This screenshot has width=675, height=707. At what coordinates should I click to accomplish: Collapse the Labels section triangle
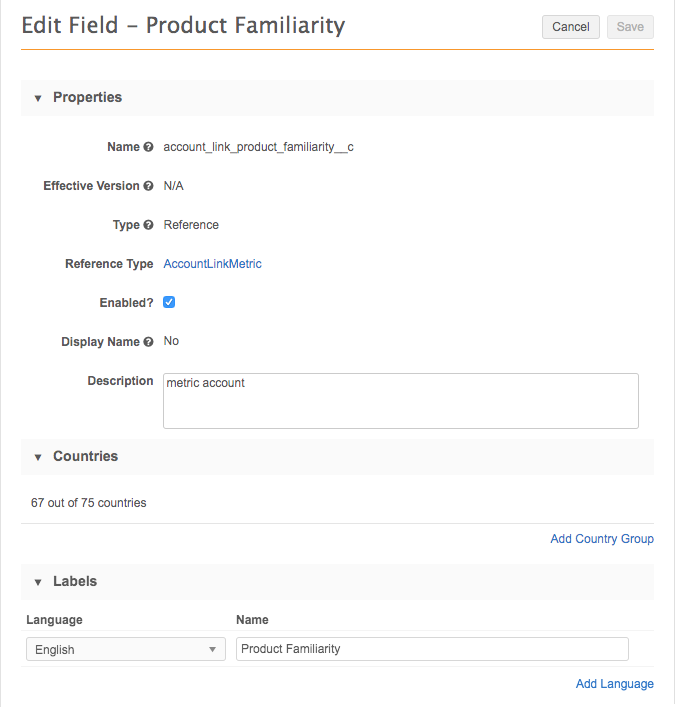(38, 582)
